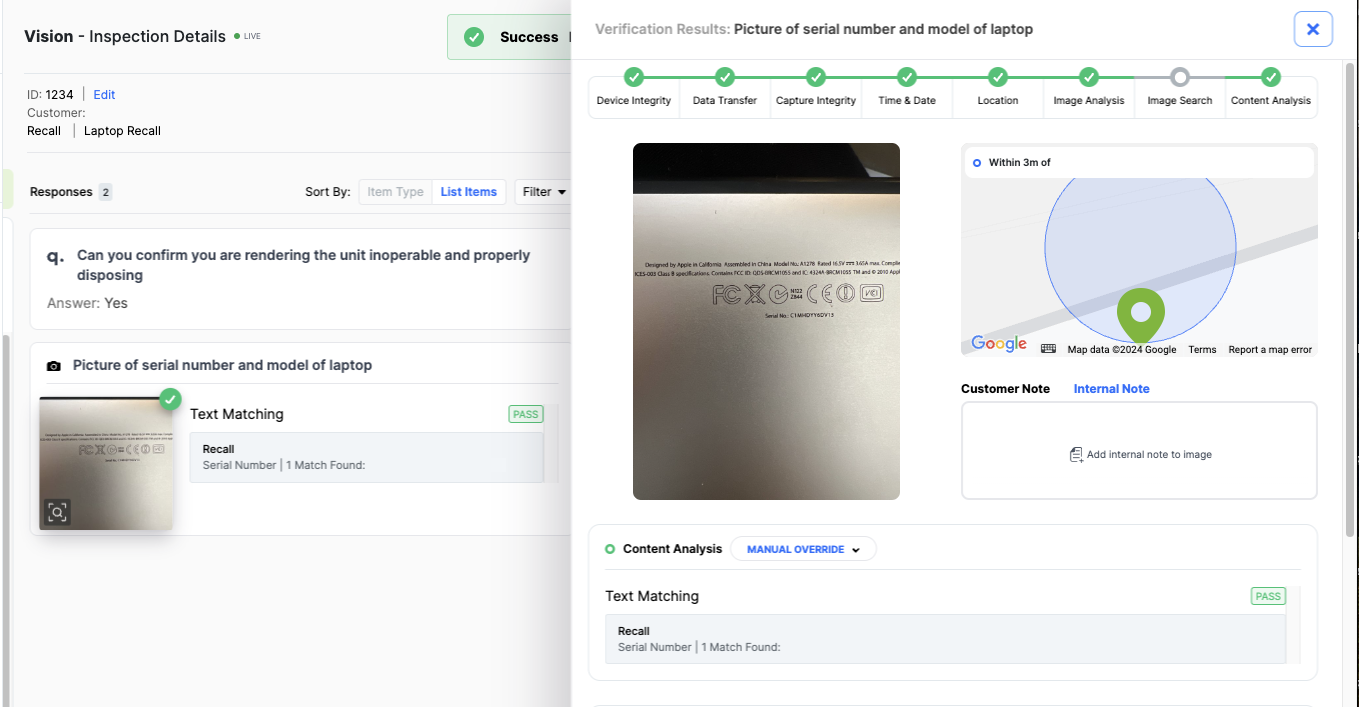The image size is (1359, 707).
Task: Select the Location step checkmark icon
Action: click(x=998, y=77)
